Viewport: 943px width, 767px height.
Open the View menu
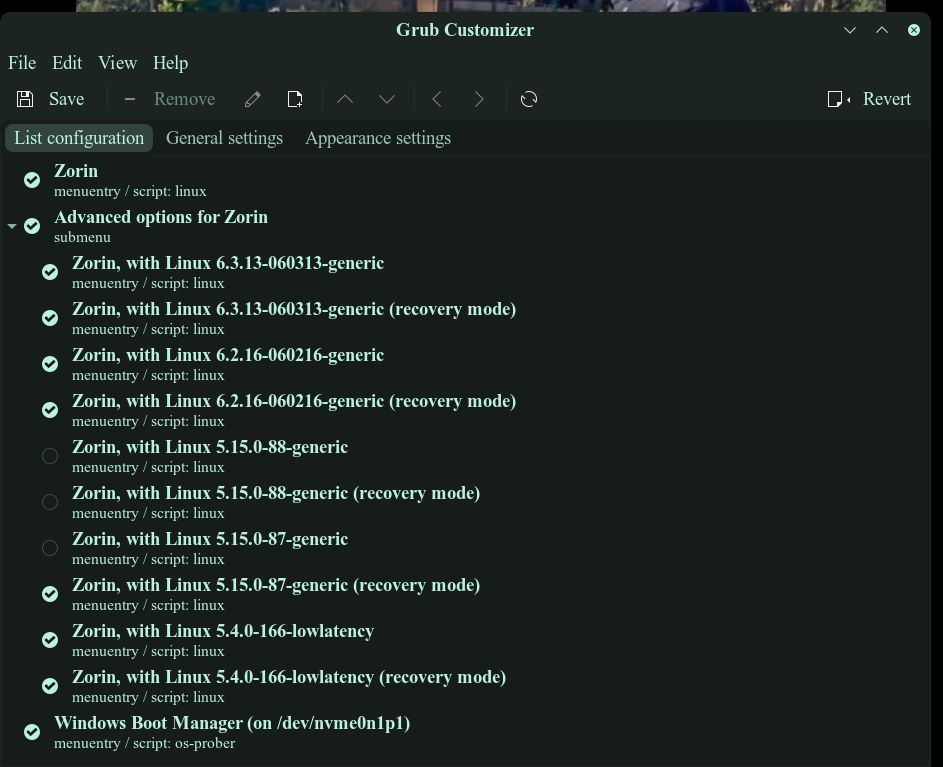click(x=117, y=63)
